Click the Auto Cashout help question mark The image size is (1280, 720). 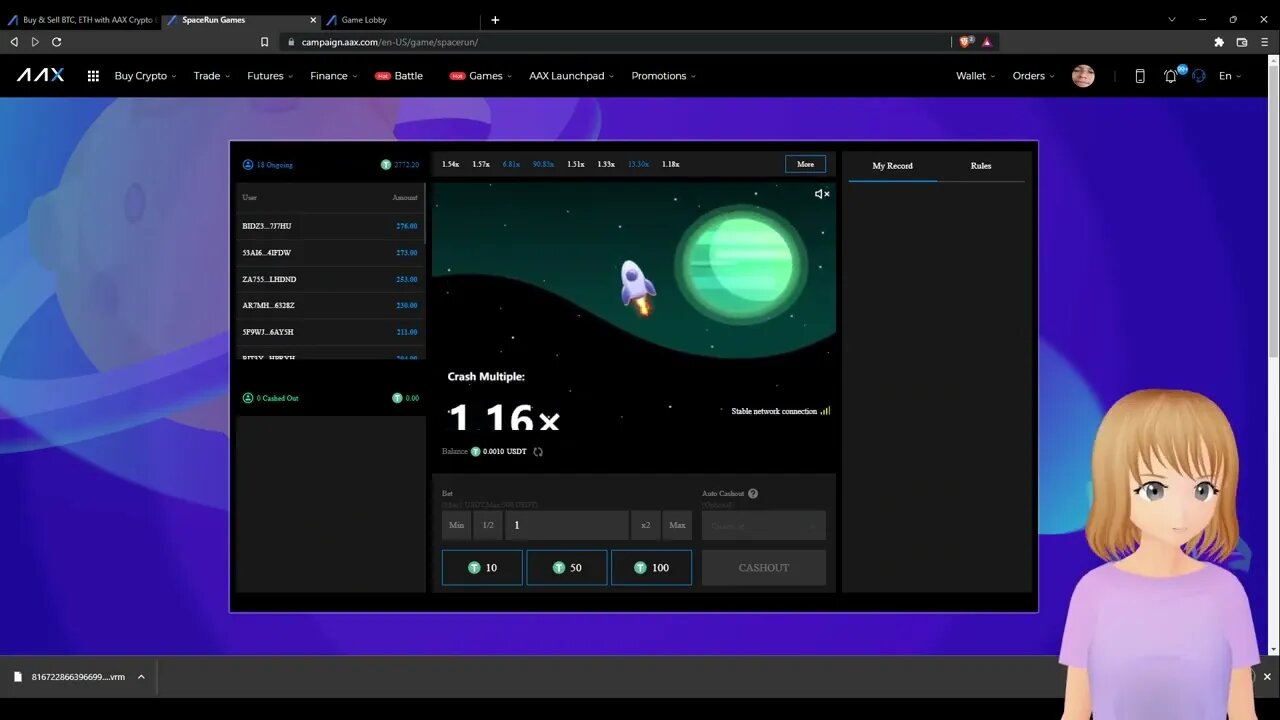click(x=753, y=493)
